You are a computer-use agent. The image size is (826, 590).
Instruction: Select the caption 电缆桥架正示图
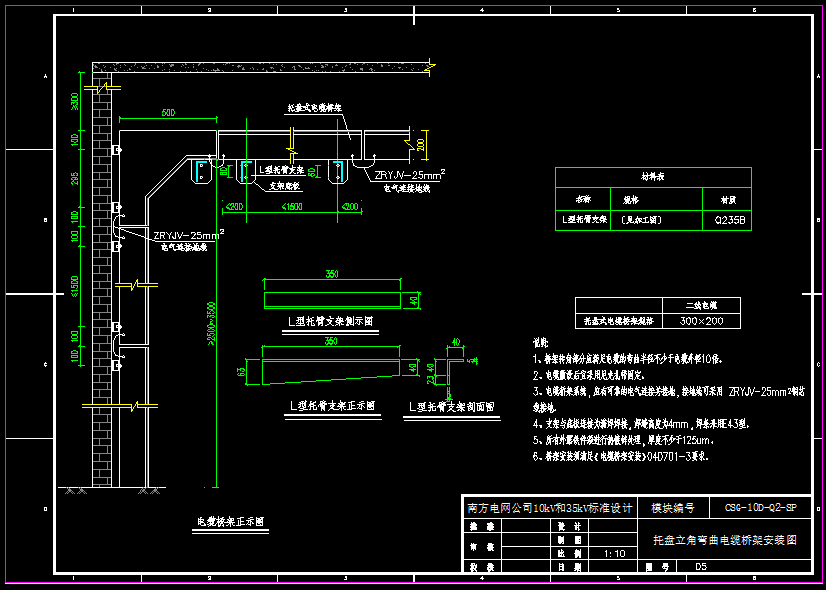[x=230, y=521]
